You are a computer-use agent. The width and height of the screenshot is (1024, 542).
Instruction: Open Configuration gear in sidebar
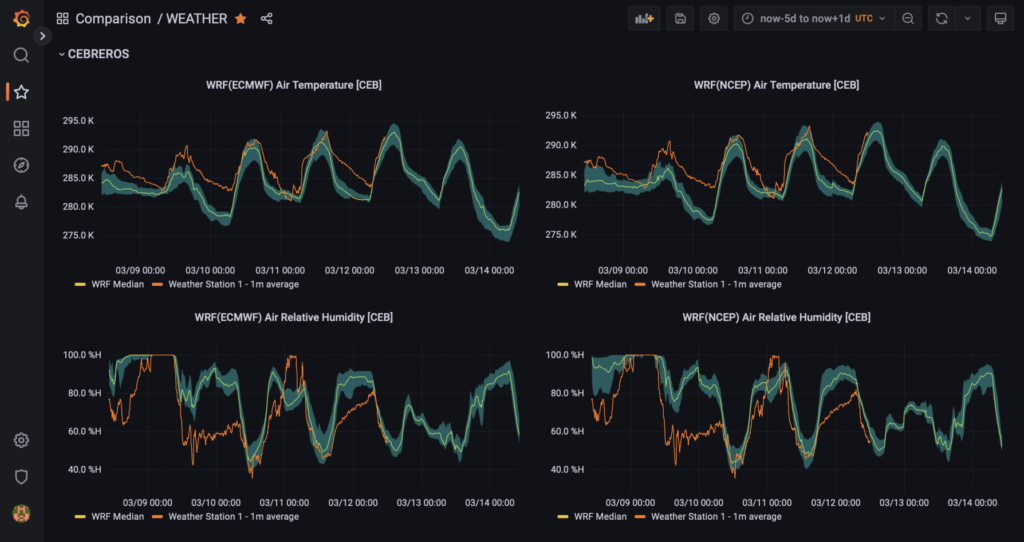[x=22, y=440]
